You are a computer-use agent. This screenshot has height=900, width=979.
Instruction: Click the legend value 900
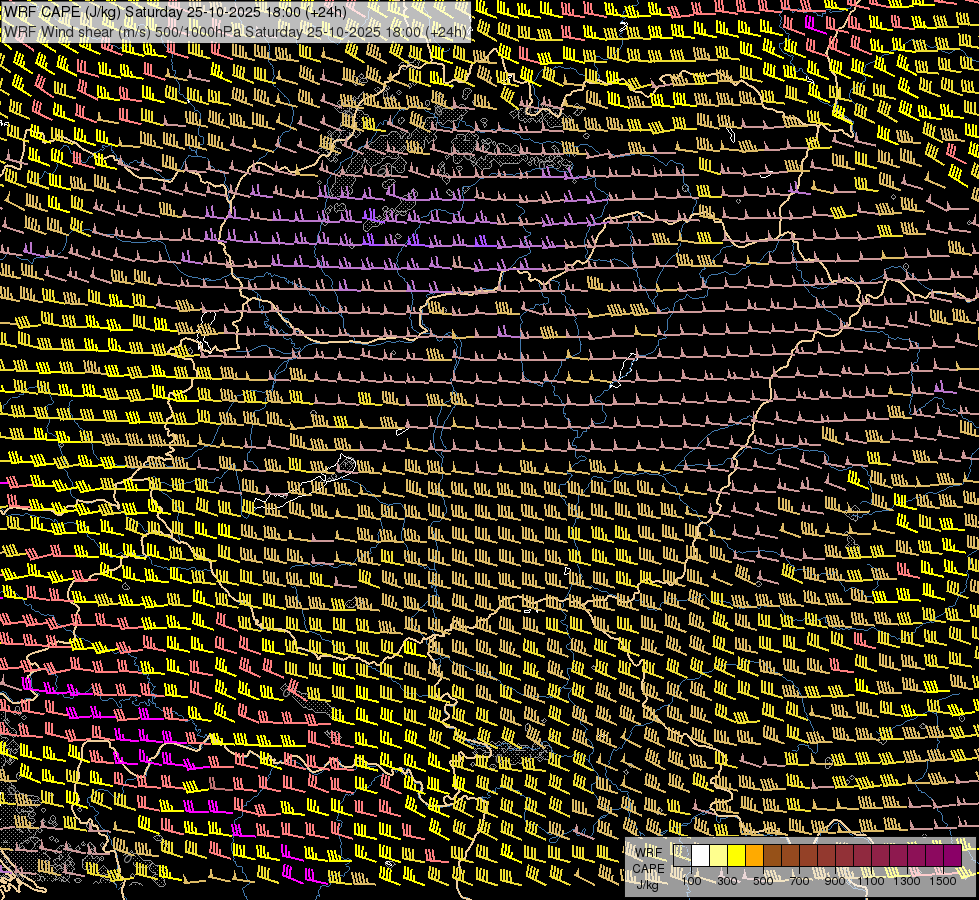click(x=835, y=881)
